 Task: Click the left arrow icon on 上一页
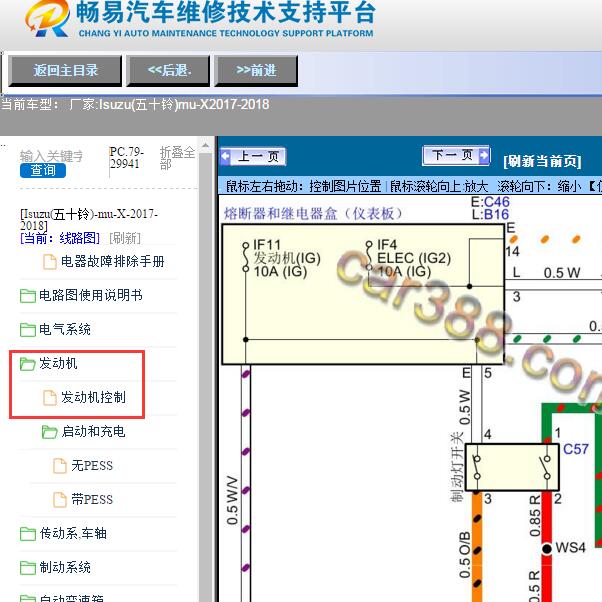coord(226,157)
